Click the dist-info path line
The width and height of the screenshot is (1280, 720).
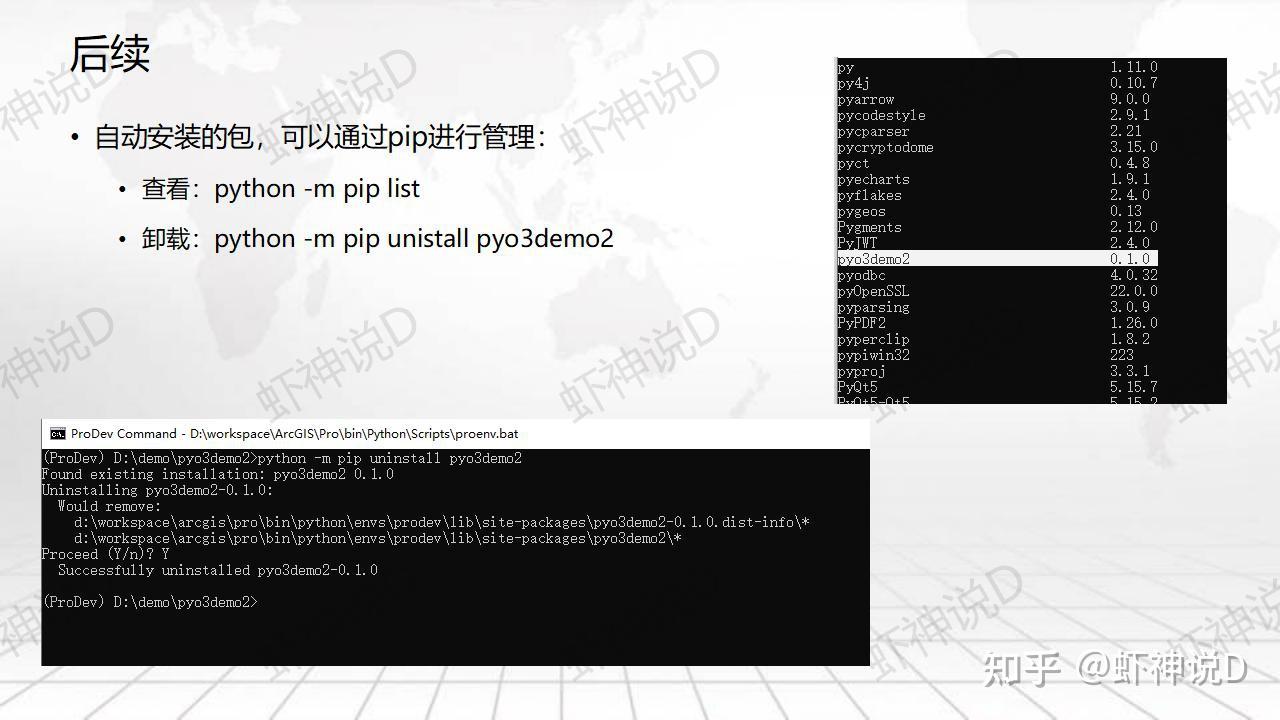442,522
